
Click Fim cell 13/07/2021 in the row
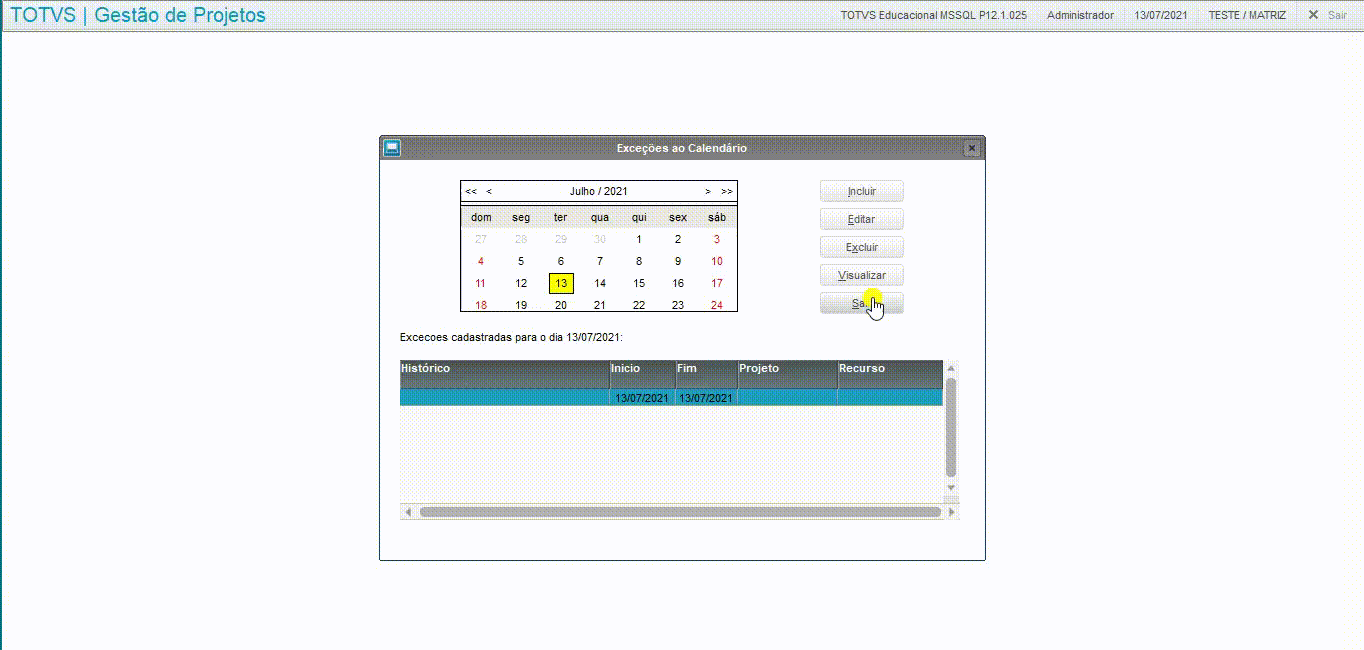click(707, 397)
